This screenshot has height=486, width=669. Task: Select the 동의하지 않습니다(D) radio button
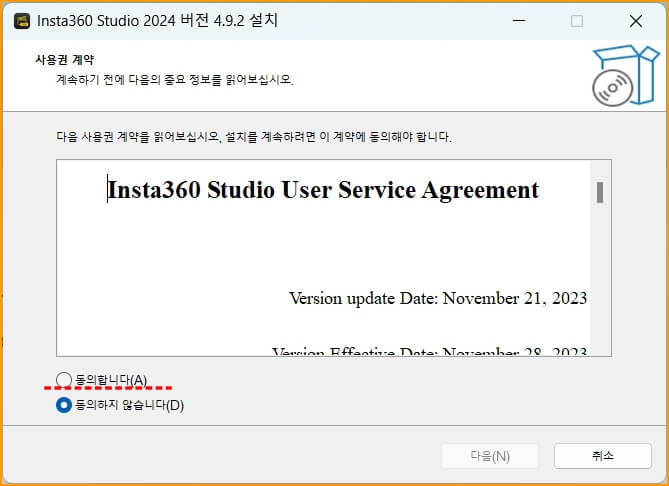click(64, 405)
